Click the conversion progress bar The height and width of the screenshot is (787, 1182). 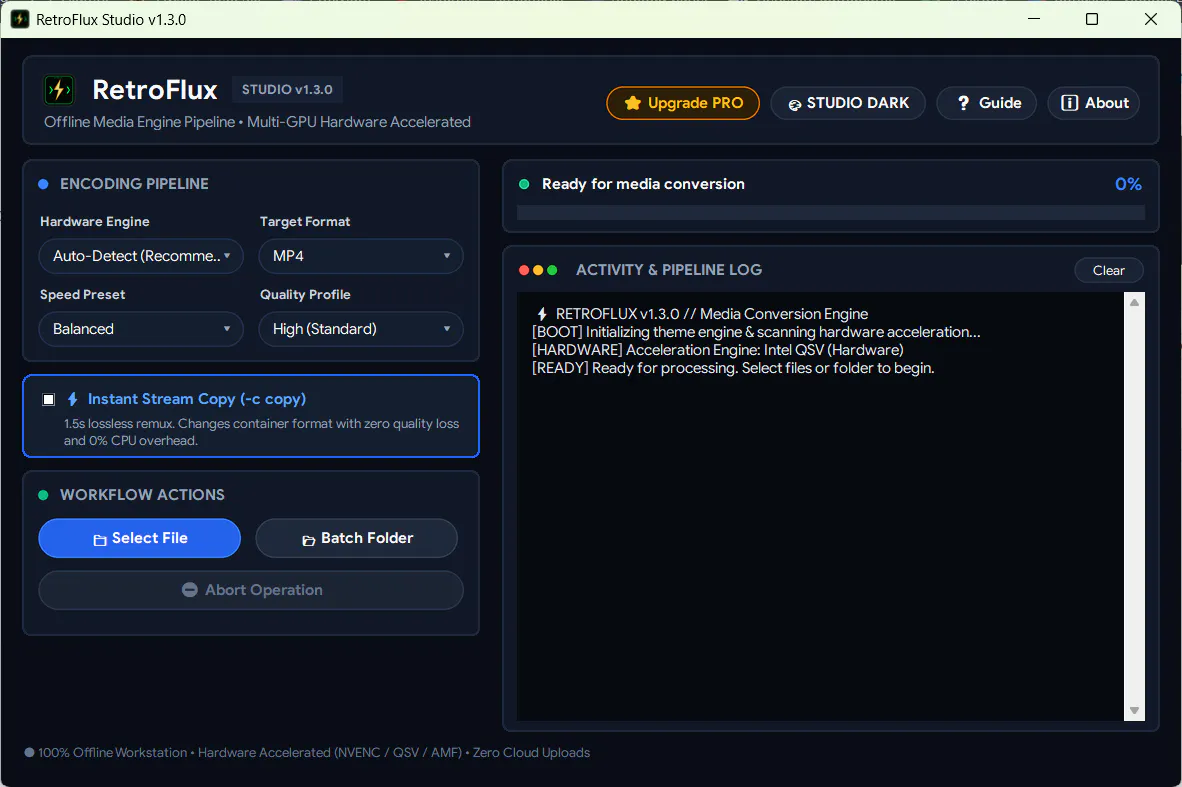(x=831, y=213)
